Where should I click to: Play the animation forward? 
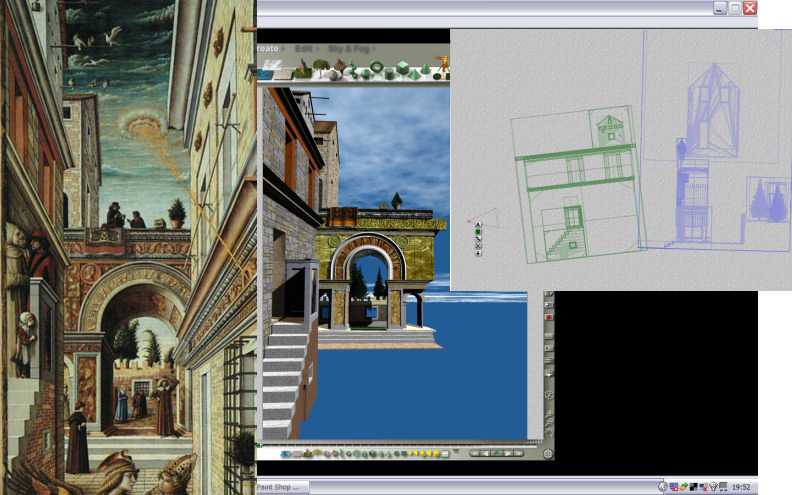[x=508, y=453]
